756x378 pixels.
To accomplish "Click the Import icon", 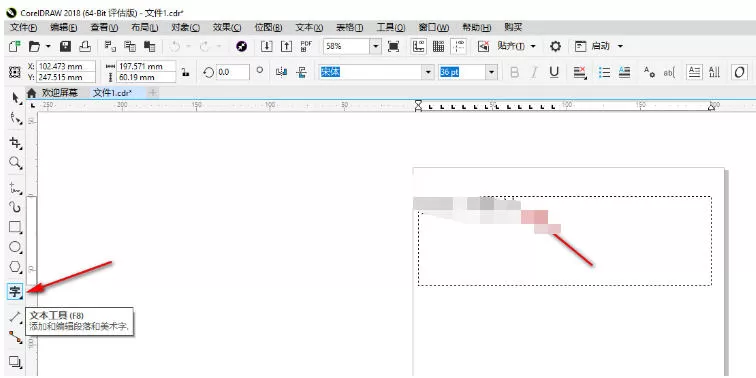I will (x=267, y=46).
